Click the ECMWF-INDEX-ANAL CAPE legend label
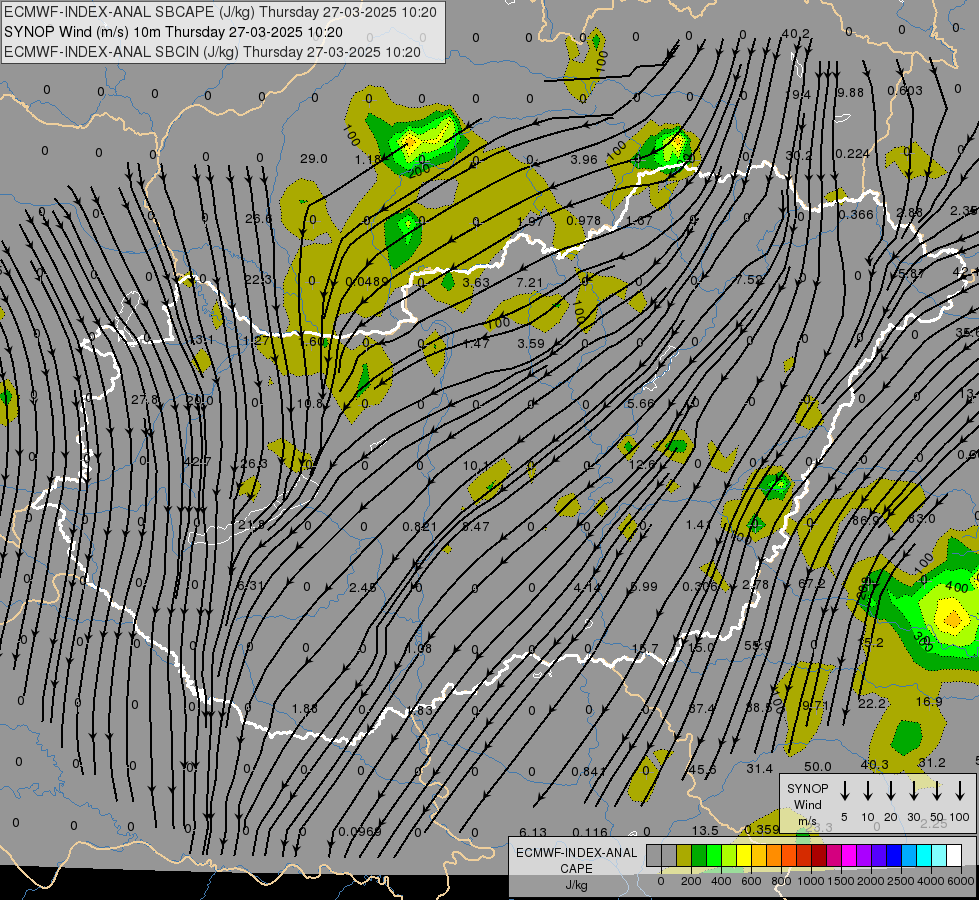This screenshot has height=900, width=979. click(576, 861)
